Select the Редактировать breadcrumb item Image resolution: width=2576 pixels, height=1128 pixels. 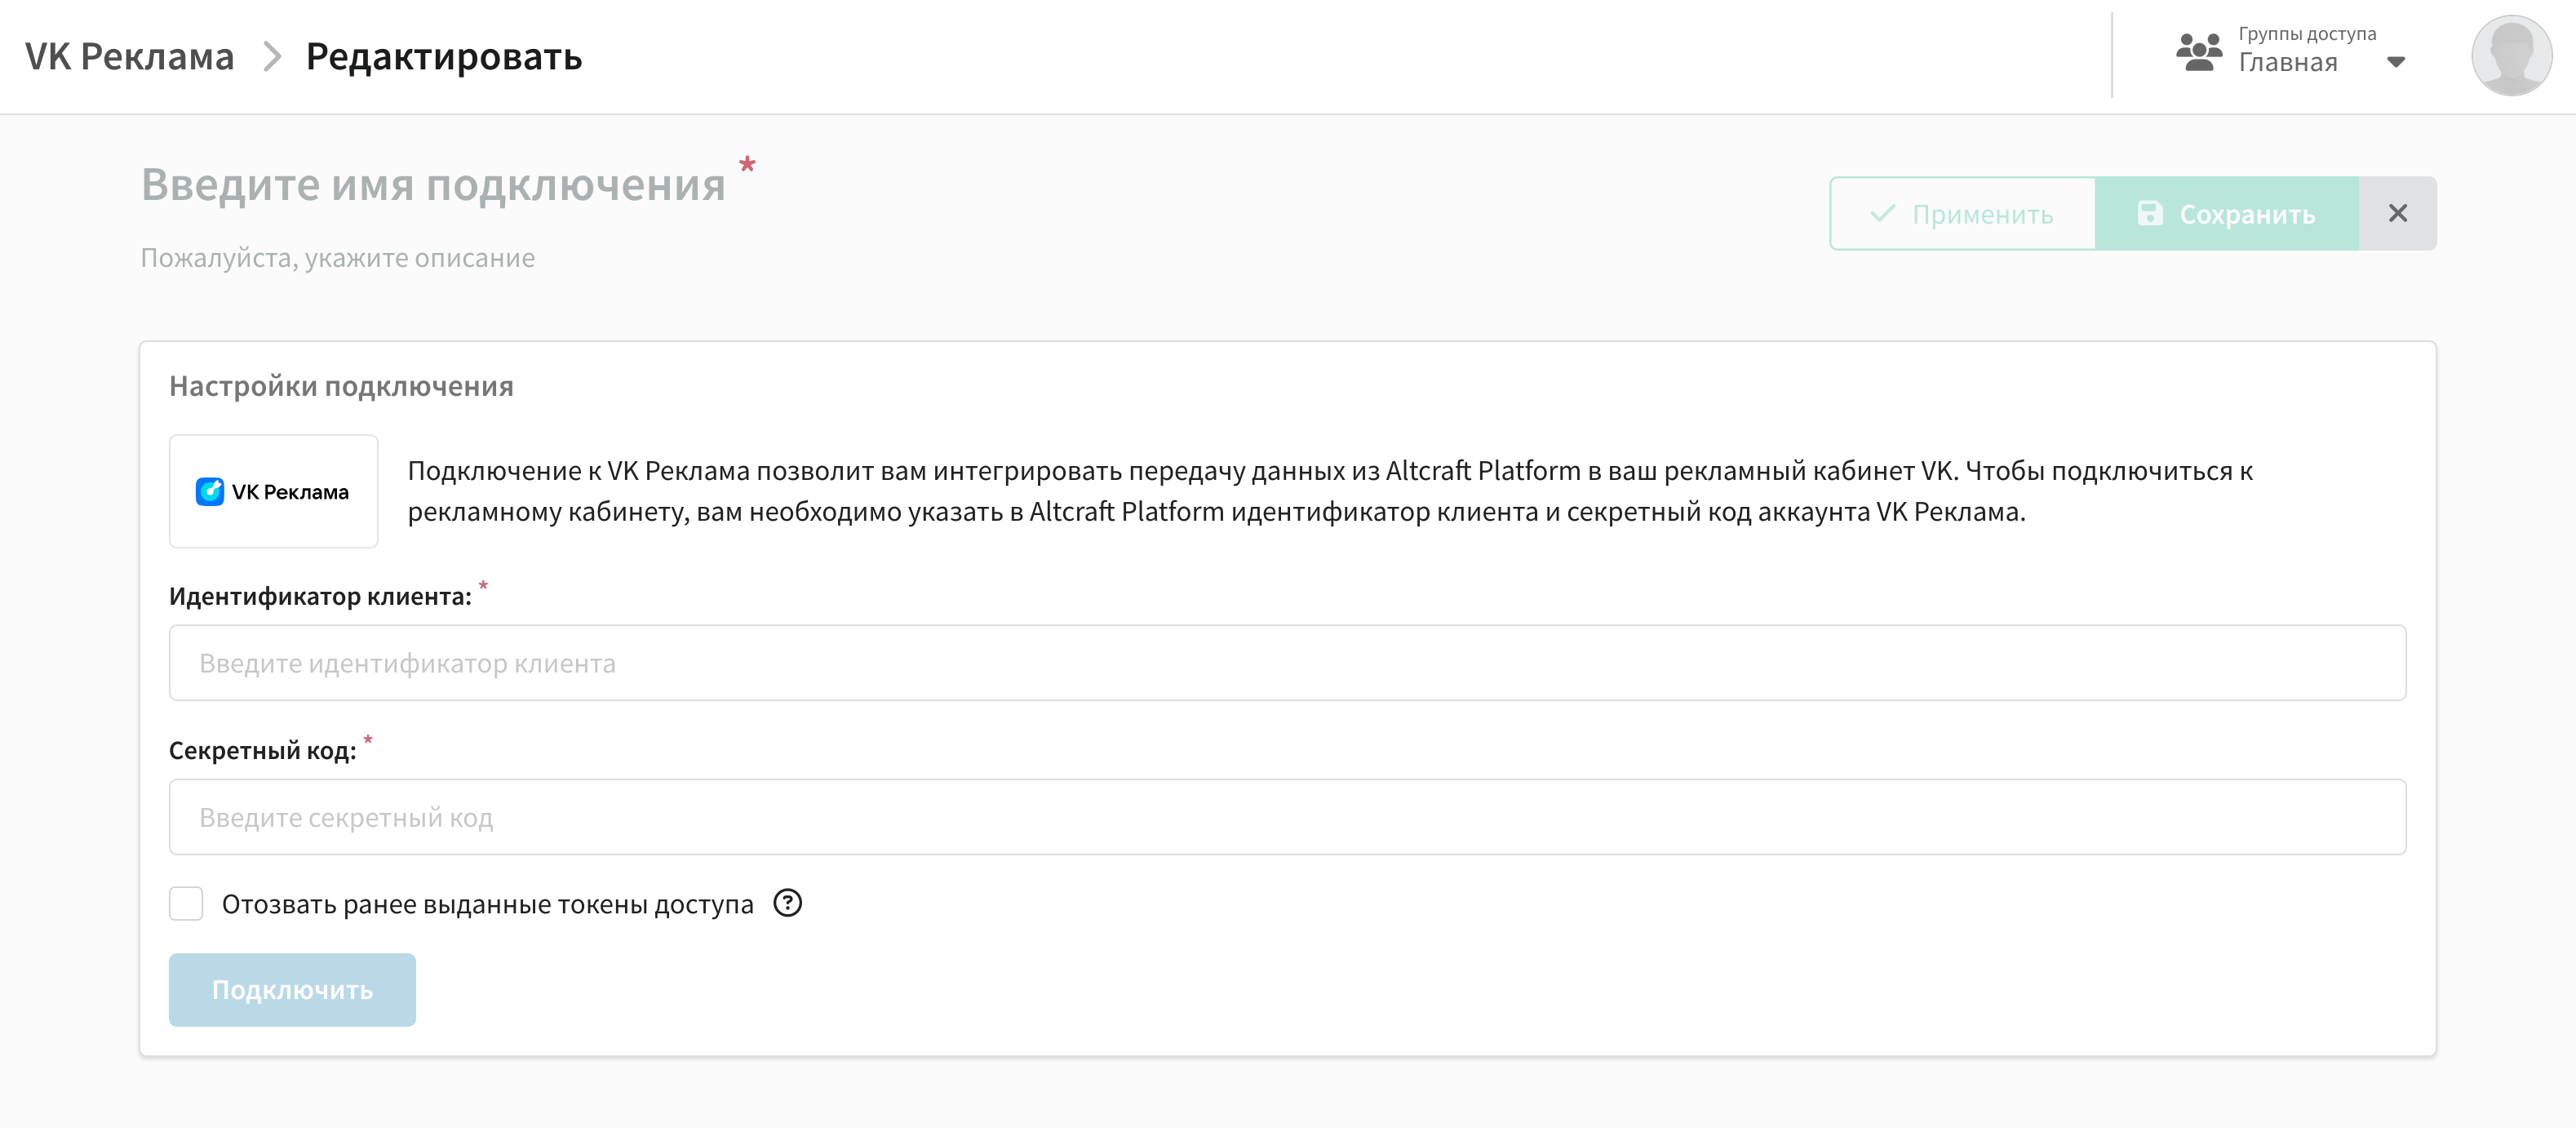click(444, 57)
